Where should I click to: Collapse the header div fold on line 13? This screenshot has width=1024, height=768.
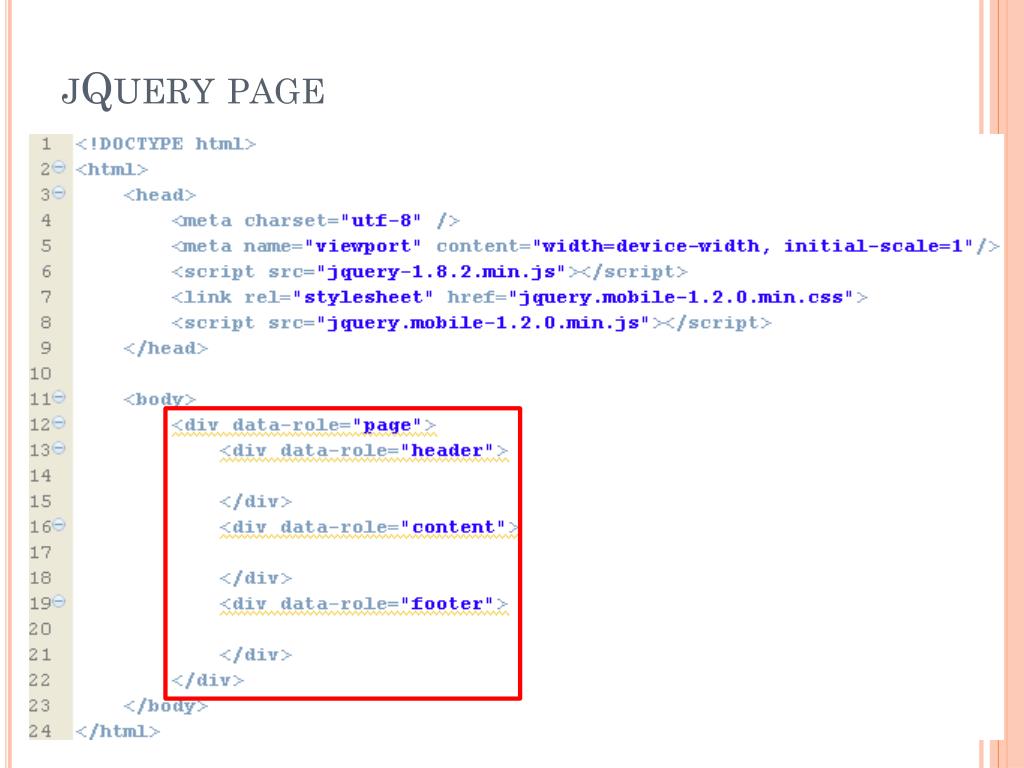pos(59,448)
